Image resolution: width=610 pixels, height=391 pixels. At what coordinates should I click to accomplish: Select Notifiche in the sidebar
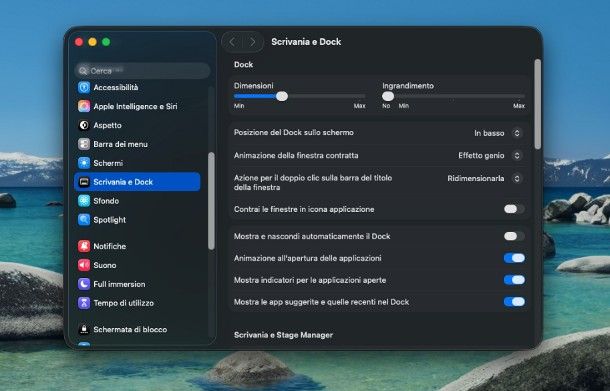pos(137,246)
